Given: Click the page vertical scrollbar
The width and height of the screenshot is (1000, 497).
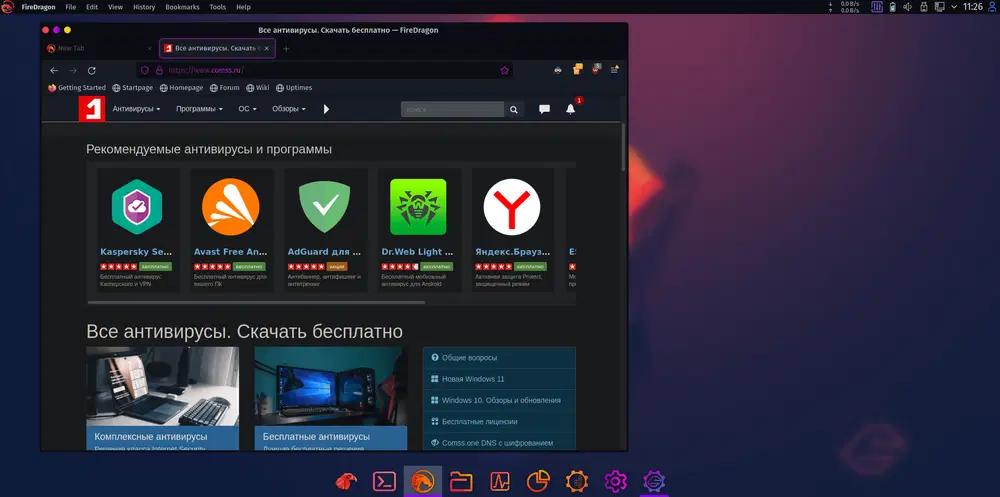Looking at the screenshot, I should tap(623, 147).
